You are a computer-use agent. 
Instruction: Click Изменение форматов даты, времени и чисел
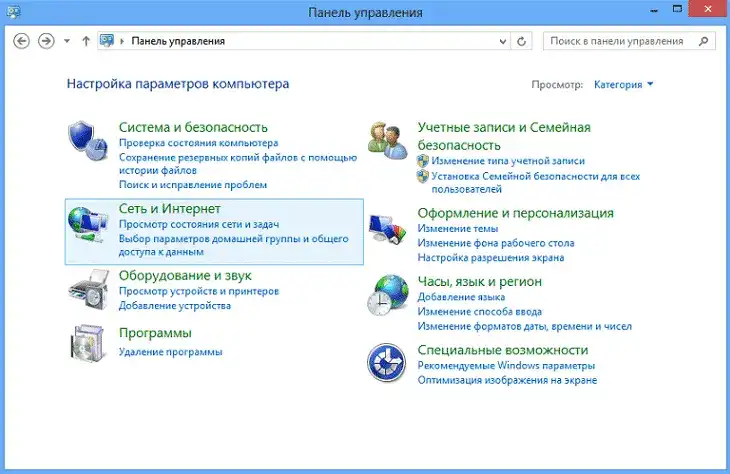(525, 326)
